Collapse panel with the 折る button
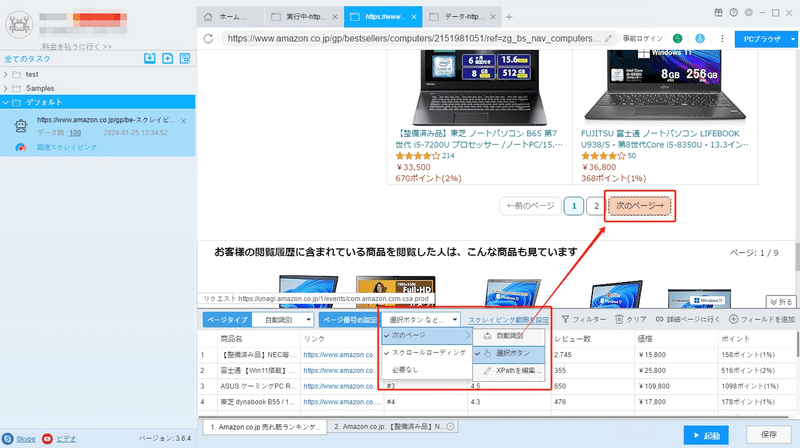This screenshot has width=800, height=448. click(x=781, y=302)
